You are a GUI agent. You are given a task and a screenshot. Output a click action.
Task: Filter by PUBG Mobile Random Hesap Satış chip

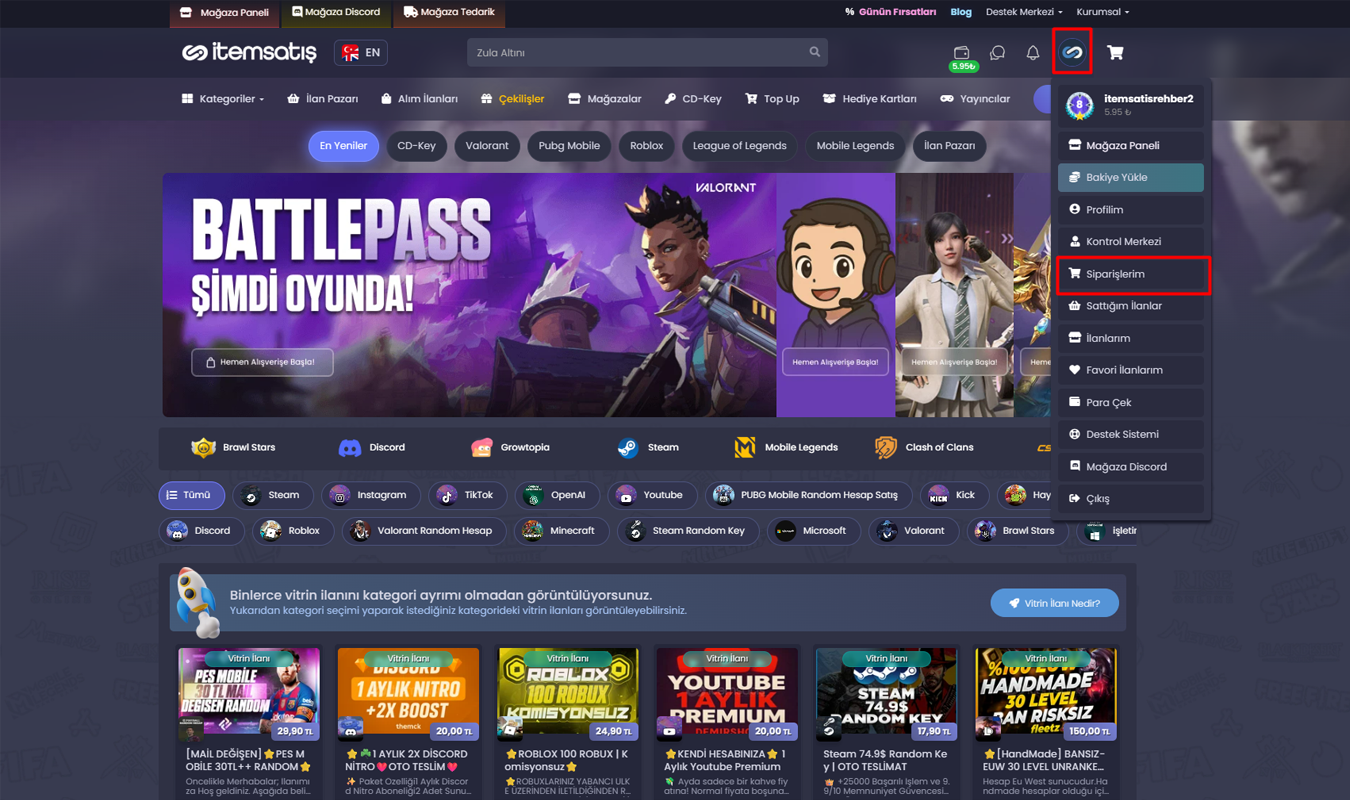point(808,495)
